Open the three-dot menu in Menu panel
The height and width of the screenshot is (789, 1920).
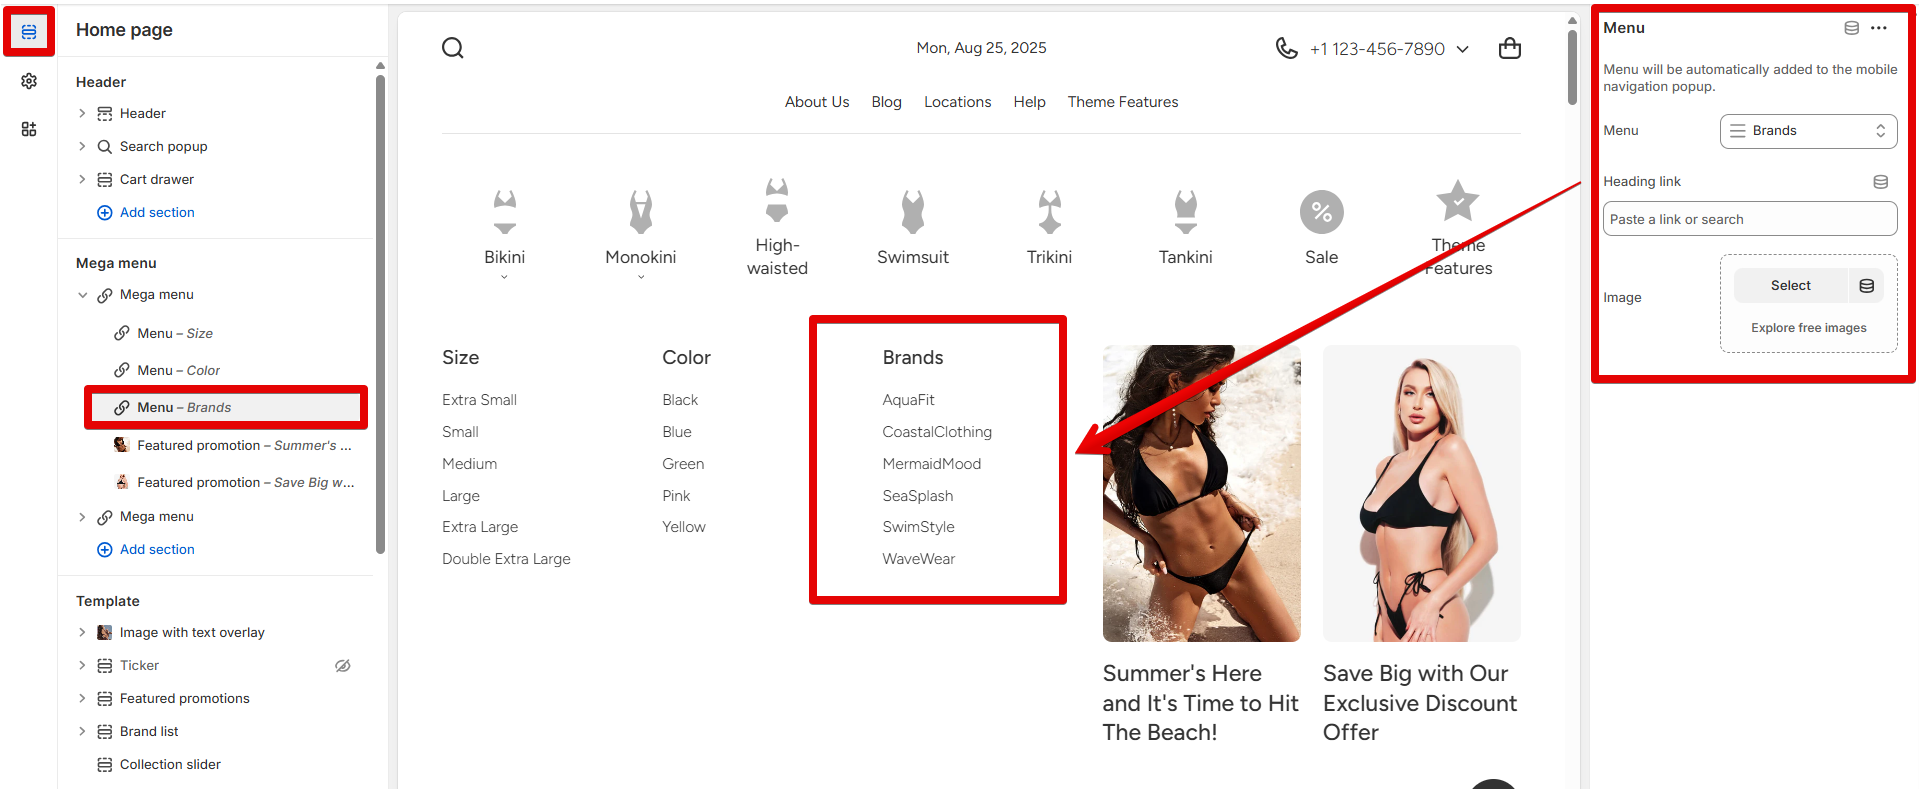1879,28
